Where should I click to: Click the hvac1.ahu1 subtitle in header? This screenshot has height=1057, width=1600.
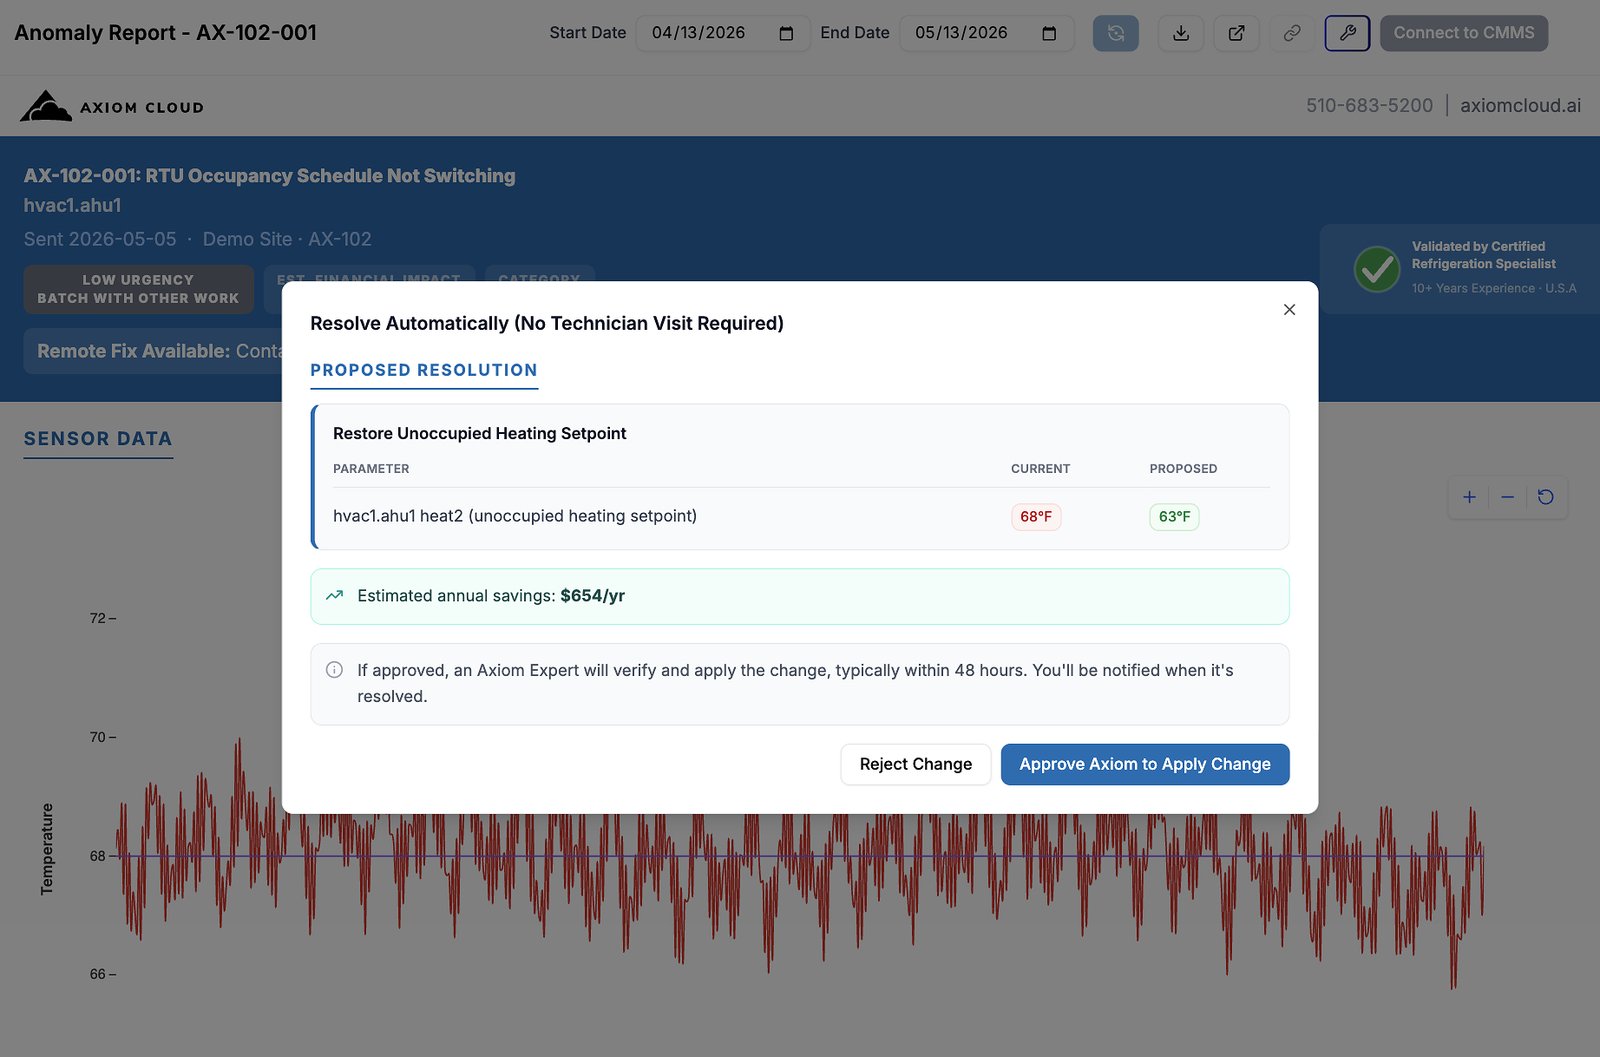click(72, 205)
